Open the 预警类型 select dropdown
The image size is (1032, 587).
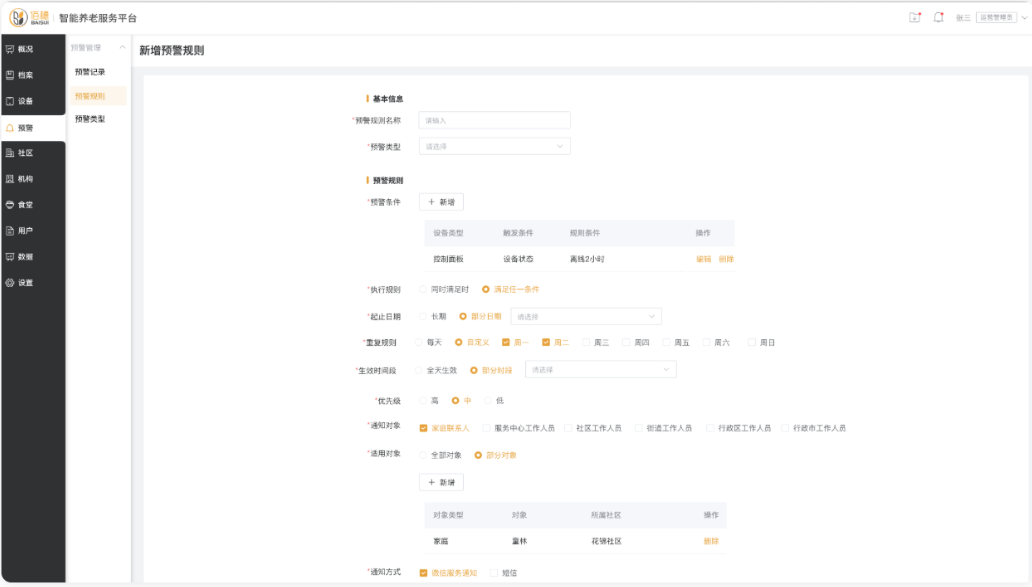click(x=494, y=146)
